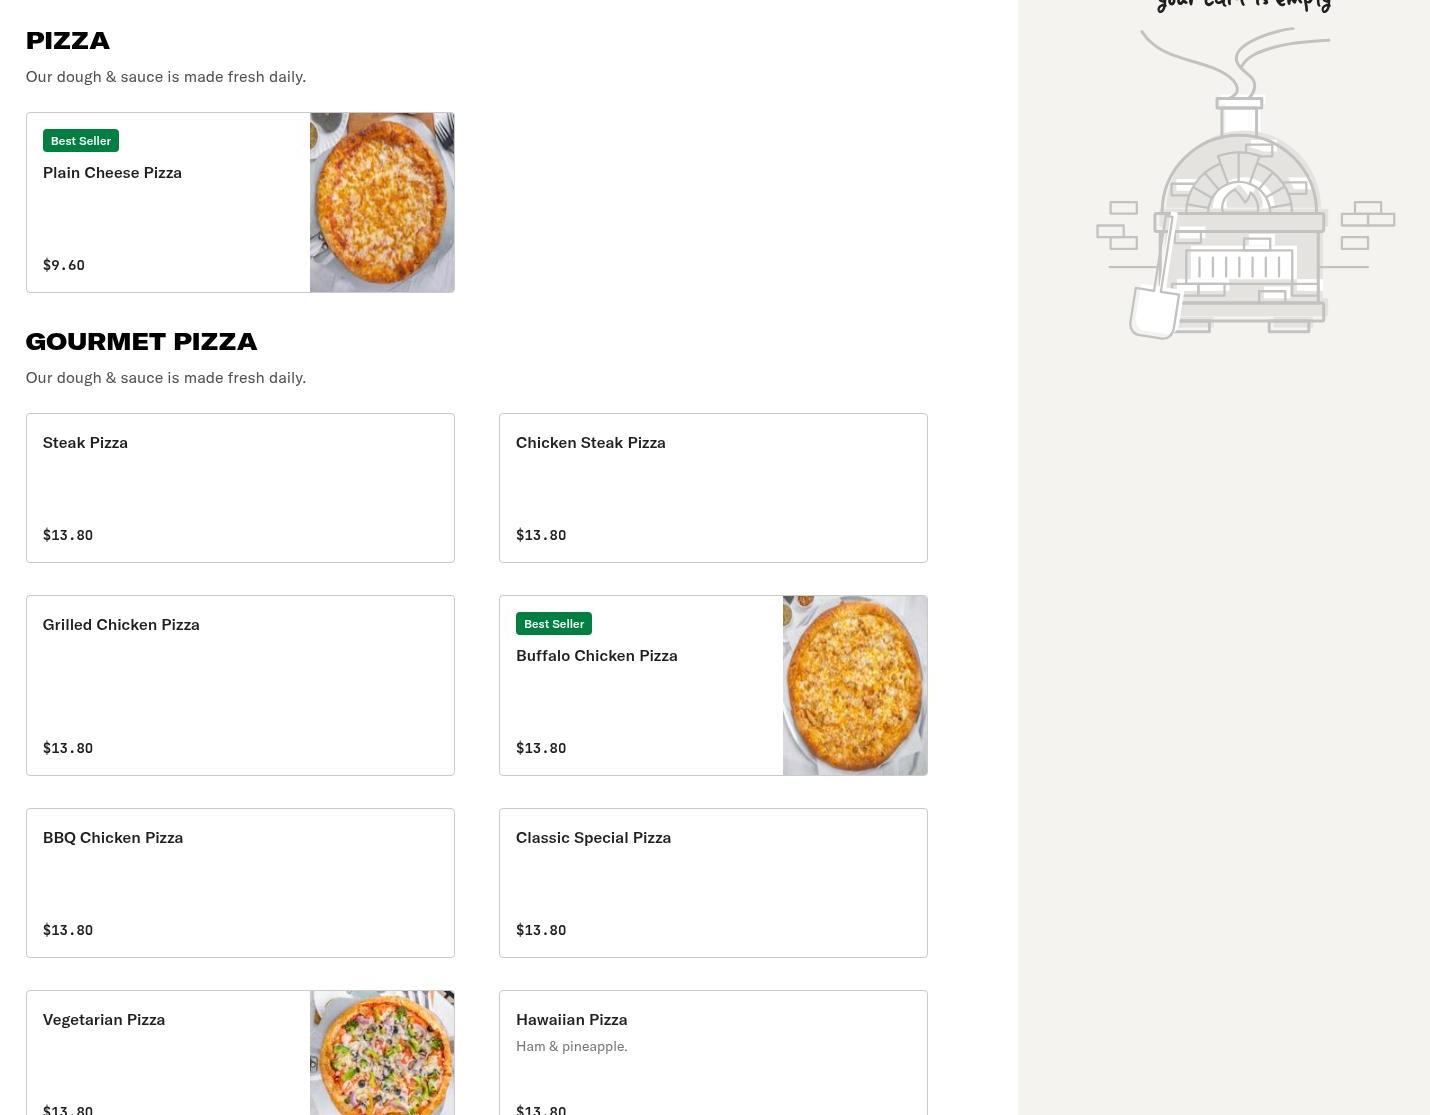Viewport: 1430px width, 1115px height.
Task: Choose the Hawaiian Pizza item
Action: pos(713,1052)
